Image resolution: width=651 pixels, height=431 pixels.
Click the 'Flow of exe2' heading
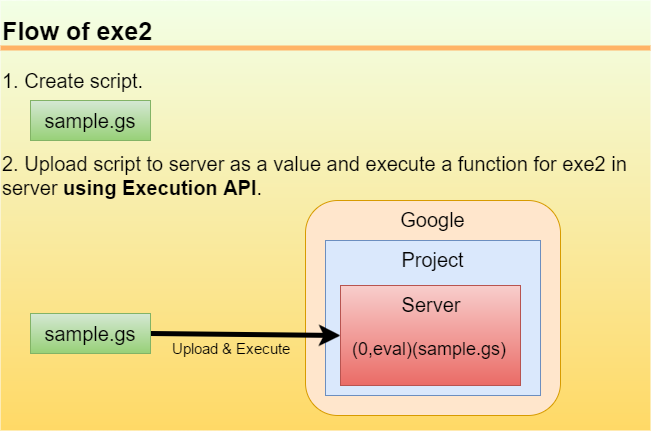77,32
